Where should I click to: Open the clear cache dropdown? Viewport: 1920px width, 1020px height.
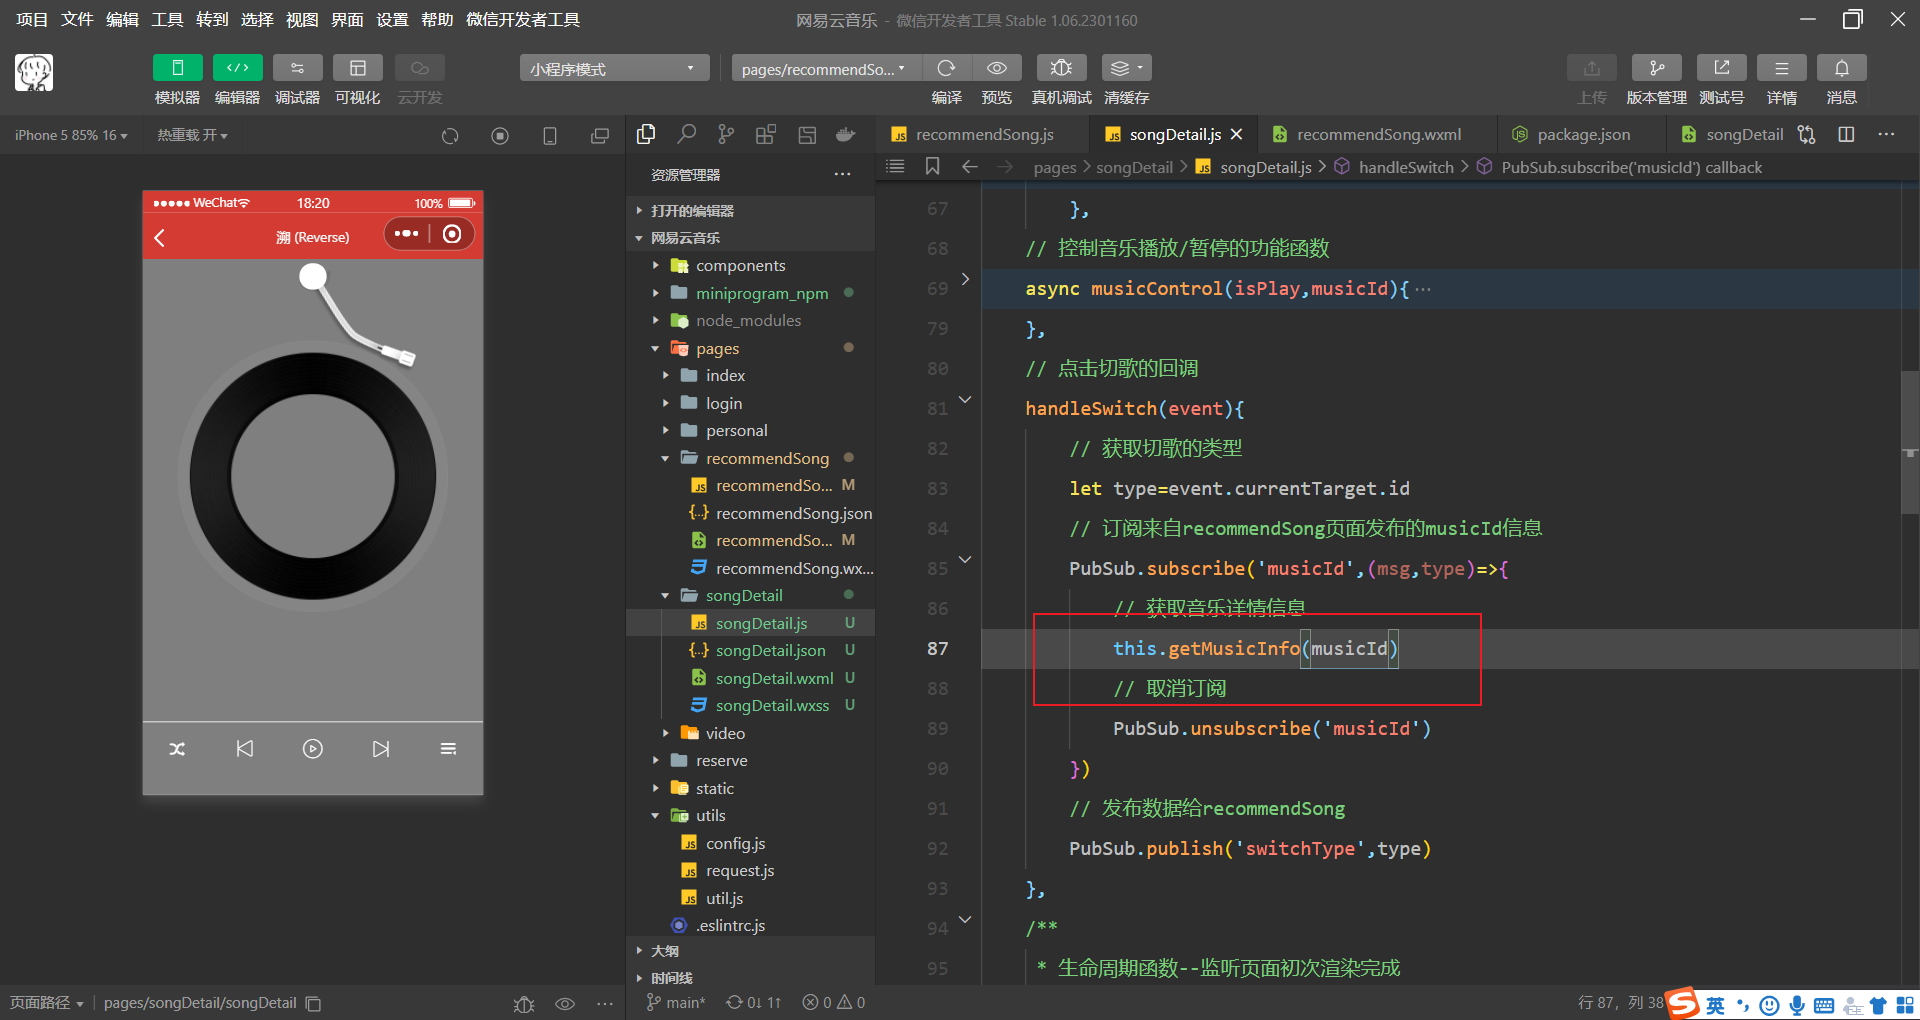(1126, 68)
